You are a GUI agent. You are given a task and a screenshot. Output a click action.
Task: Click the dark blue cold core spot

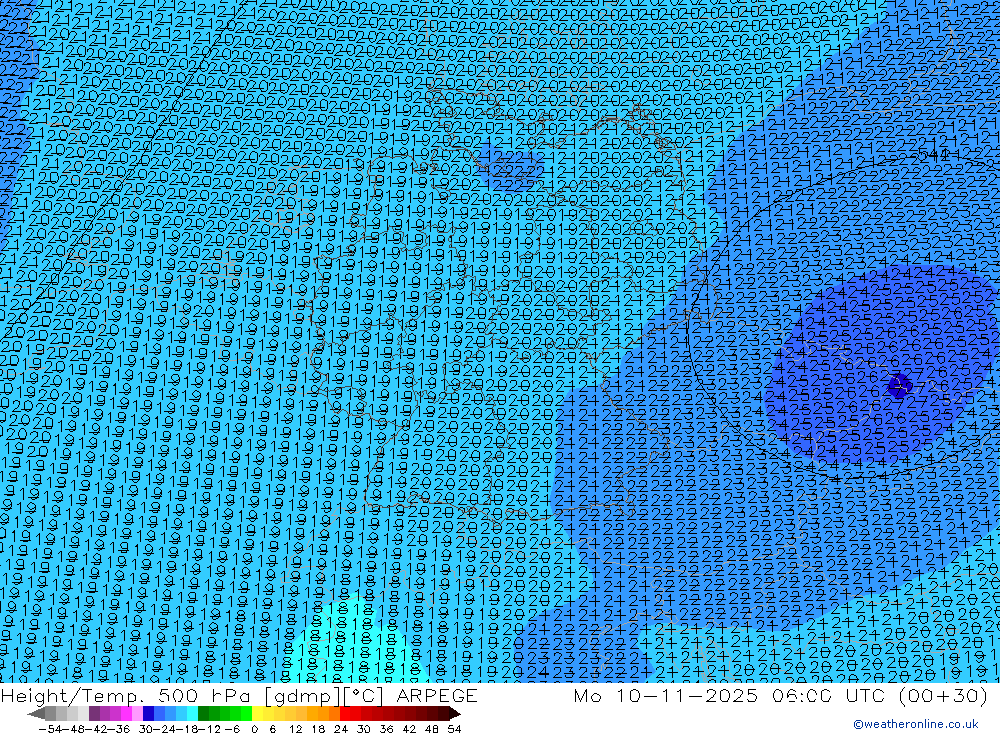[x=899, y=386]
